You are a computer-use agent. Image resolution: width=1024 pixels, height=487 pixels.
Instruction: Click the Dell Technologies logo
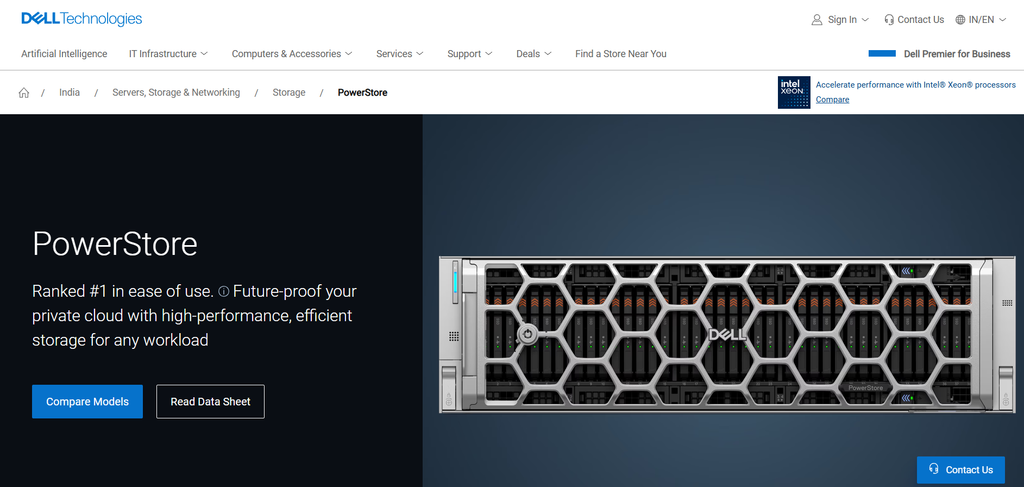[x=82, y=19]
